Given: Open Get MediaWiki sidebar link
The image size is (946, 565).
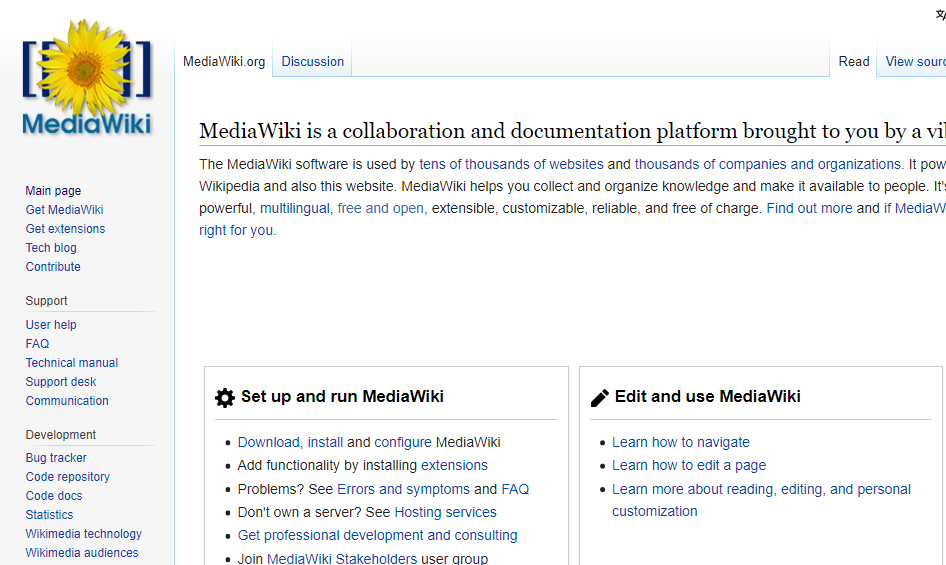Looking at the screenshot, I should [65, 209].
